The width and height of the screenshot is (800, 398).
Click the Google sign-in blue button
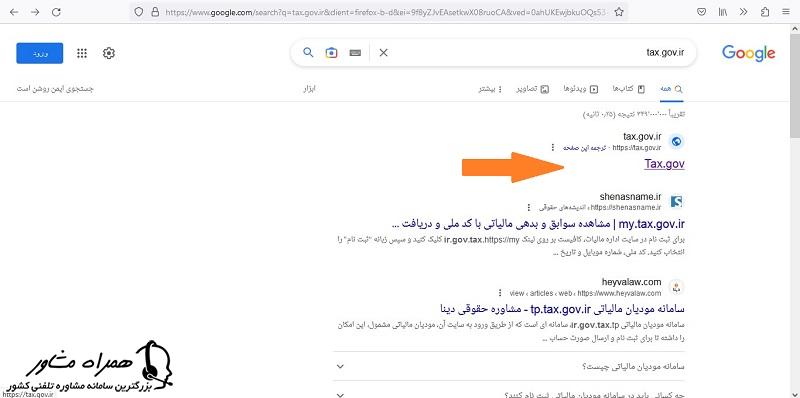coord(40,53)
